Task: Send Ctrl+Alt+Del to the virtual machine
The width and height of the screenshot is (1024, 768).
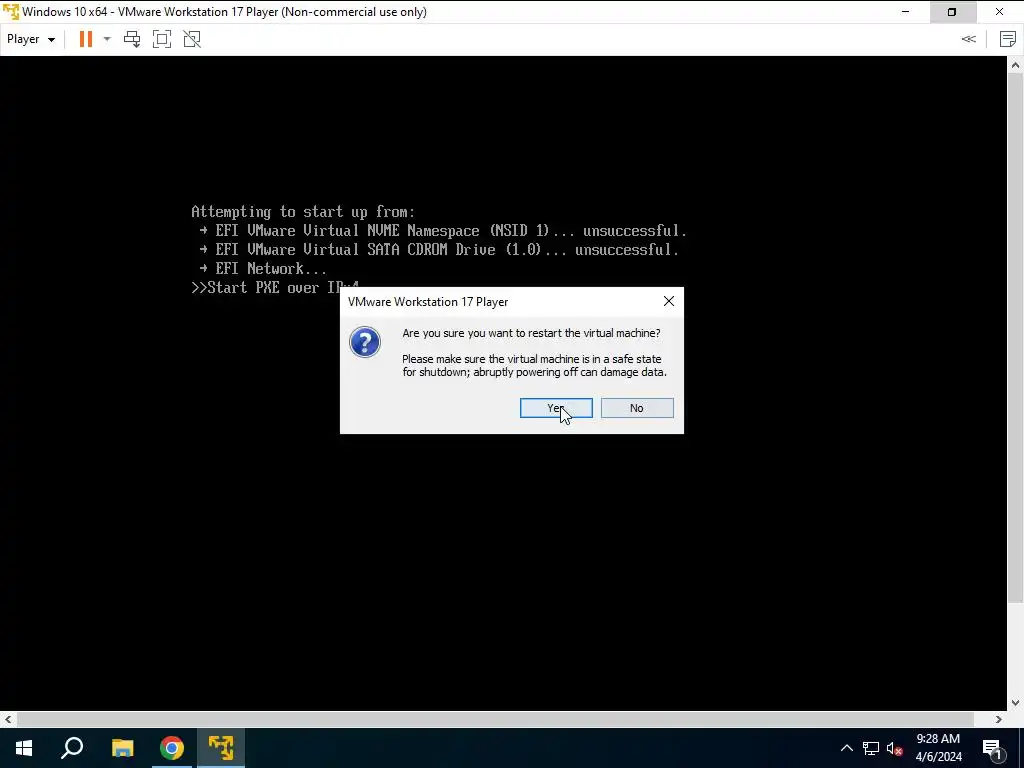Action: [132, 39]
